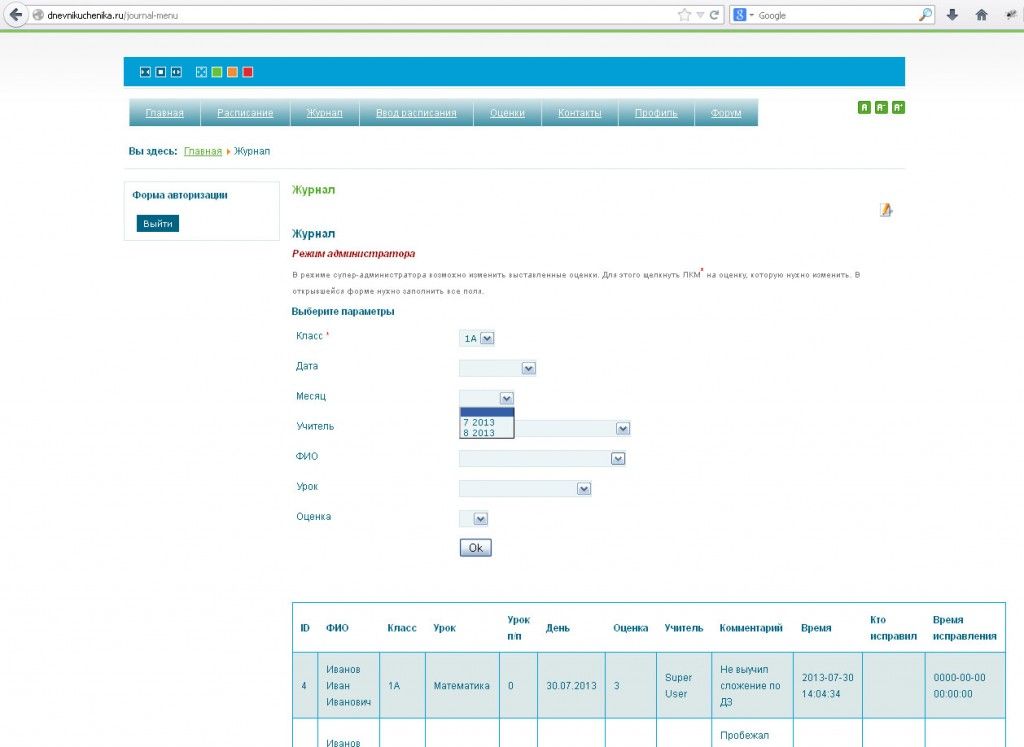Select the blue theme color swatch

tap(201, 72)
